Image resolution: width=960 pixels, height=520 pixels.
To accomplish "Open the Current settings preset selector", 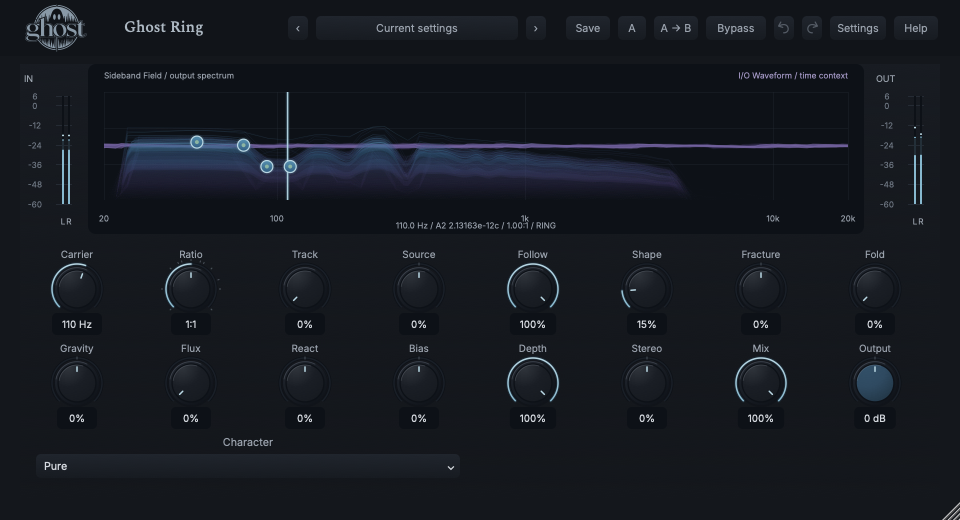I will tap(416, 28).
